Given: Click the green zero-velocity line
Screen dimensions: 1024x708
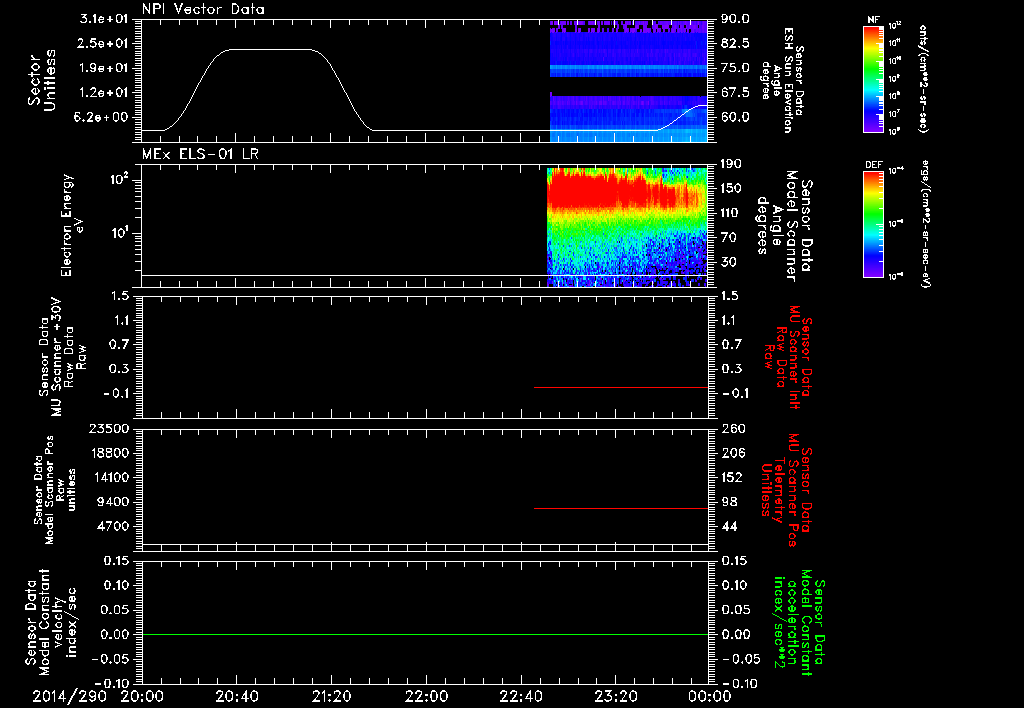Looking at the screenshot, I should (x=425, y=634).
